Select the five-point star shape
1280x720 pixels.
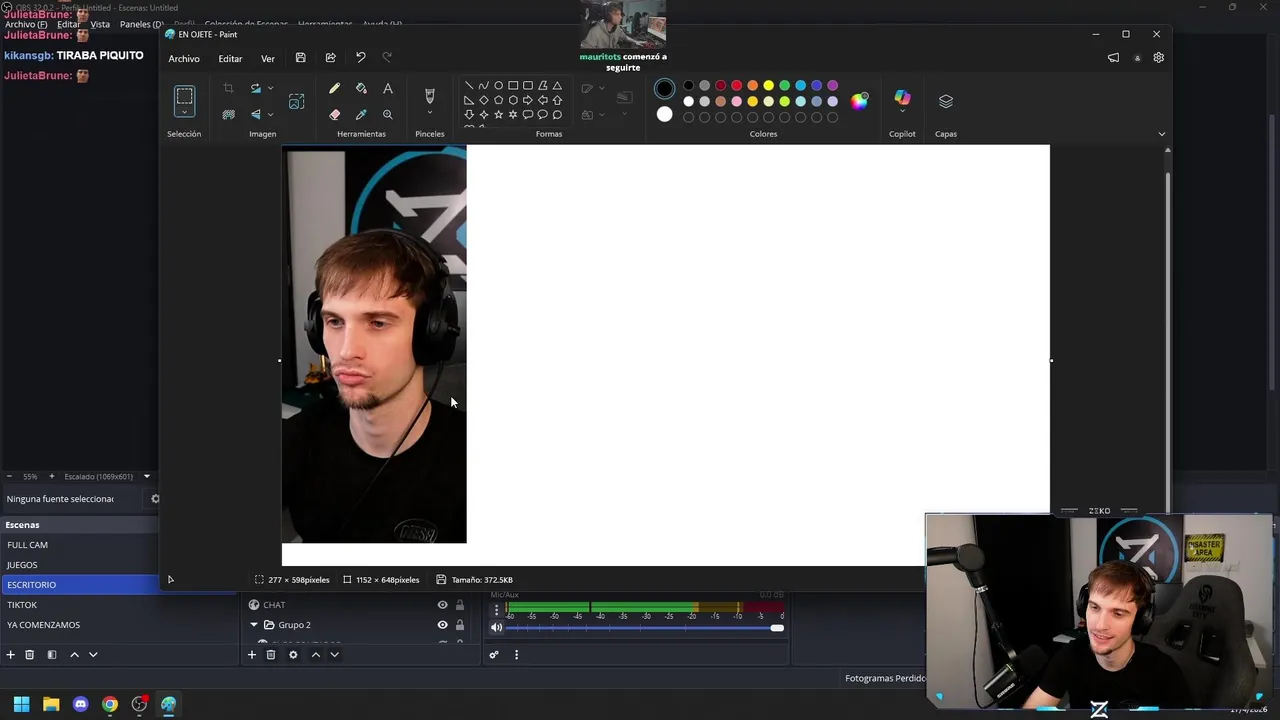click(498, 115)
